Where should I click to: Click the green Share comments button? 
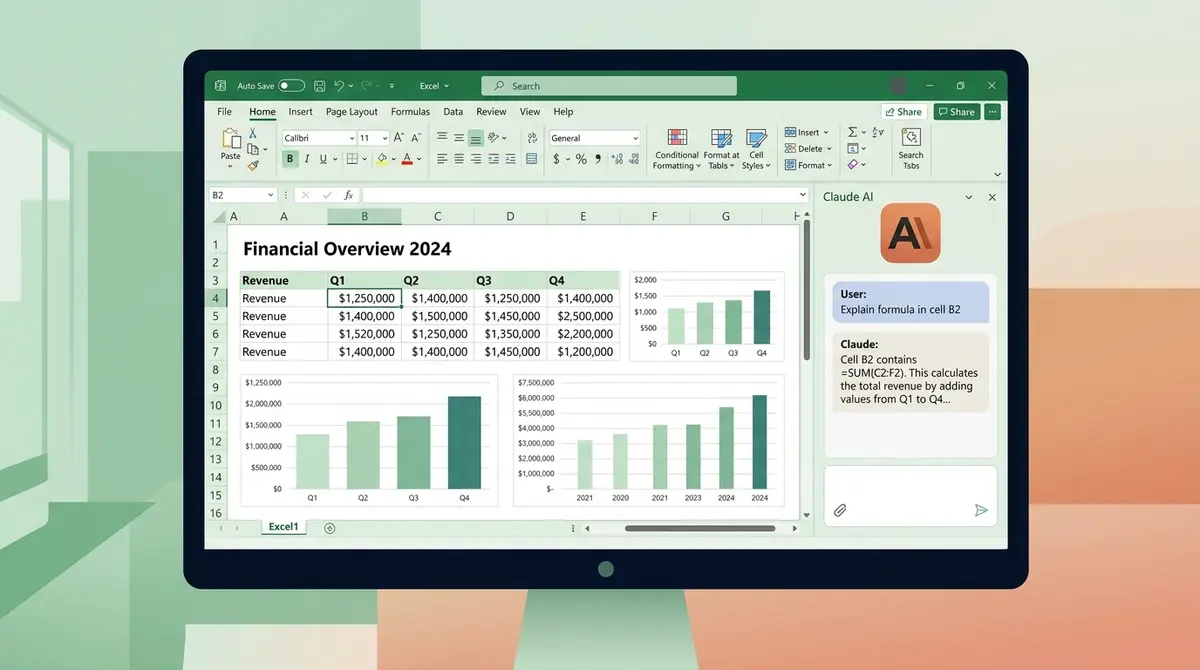coord(957,112)
